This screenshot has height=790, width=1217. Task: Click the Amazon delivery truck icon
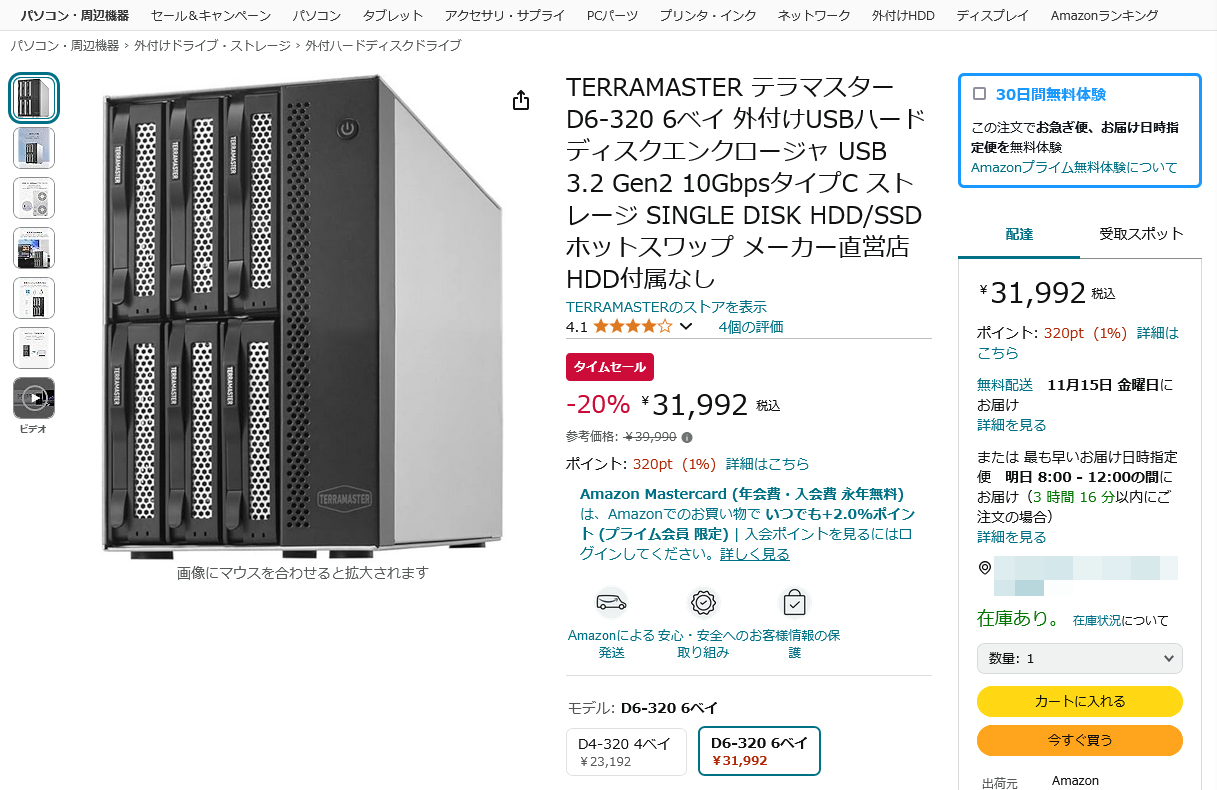611,602
